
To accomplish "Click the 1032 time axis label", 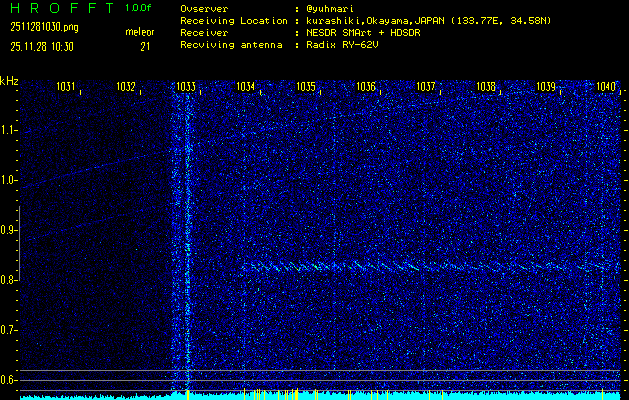I will (x=126, y=86).
